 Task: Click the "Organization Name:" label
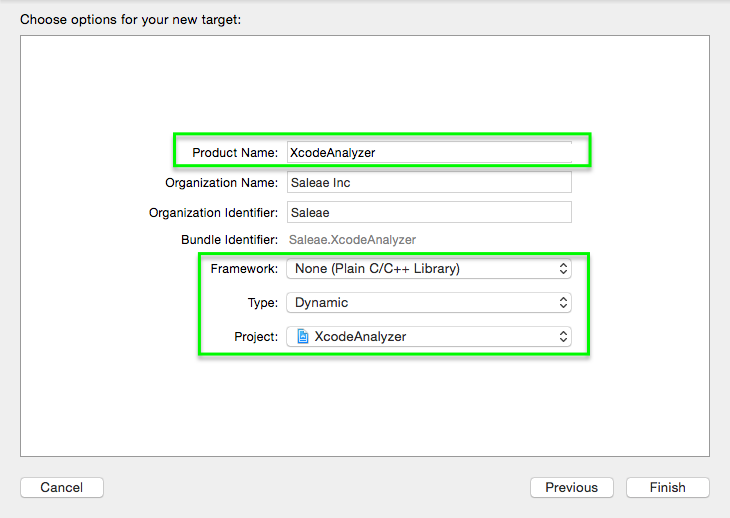pyautogui.click(x=221, y=183)
